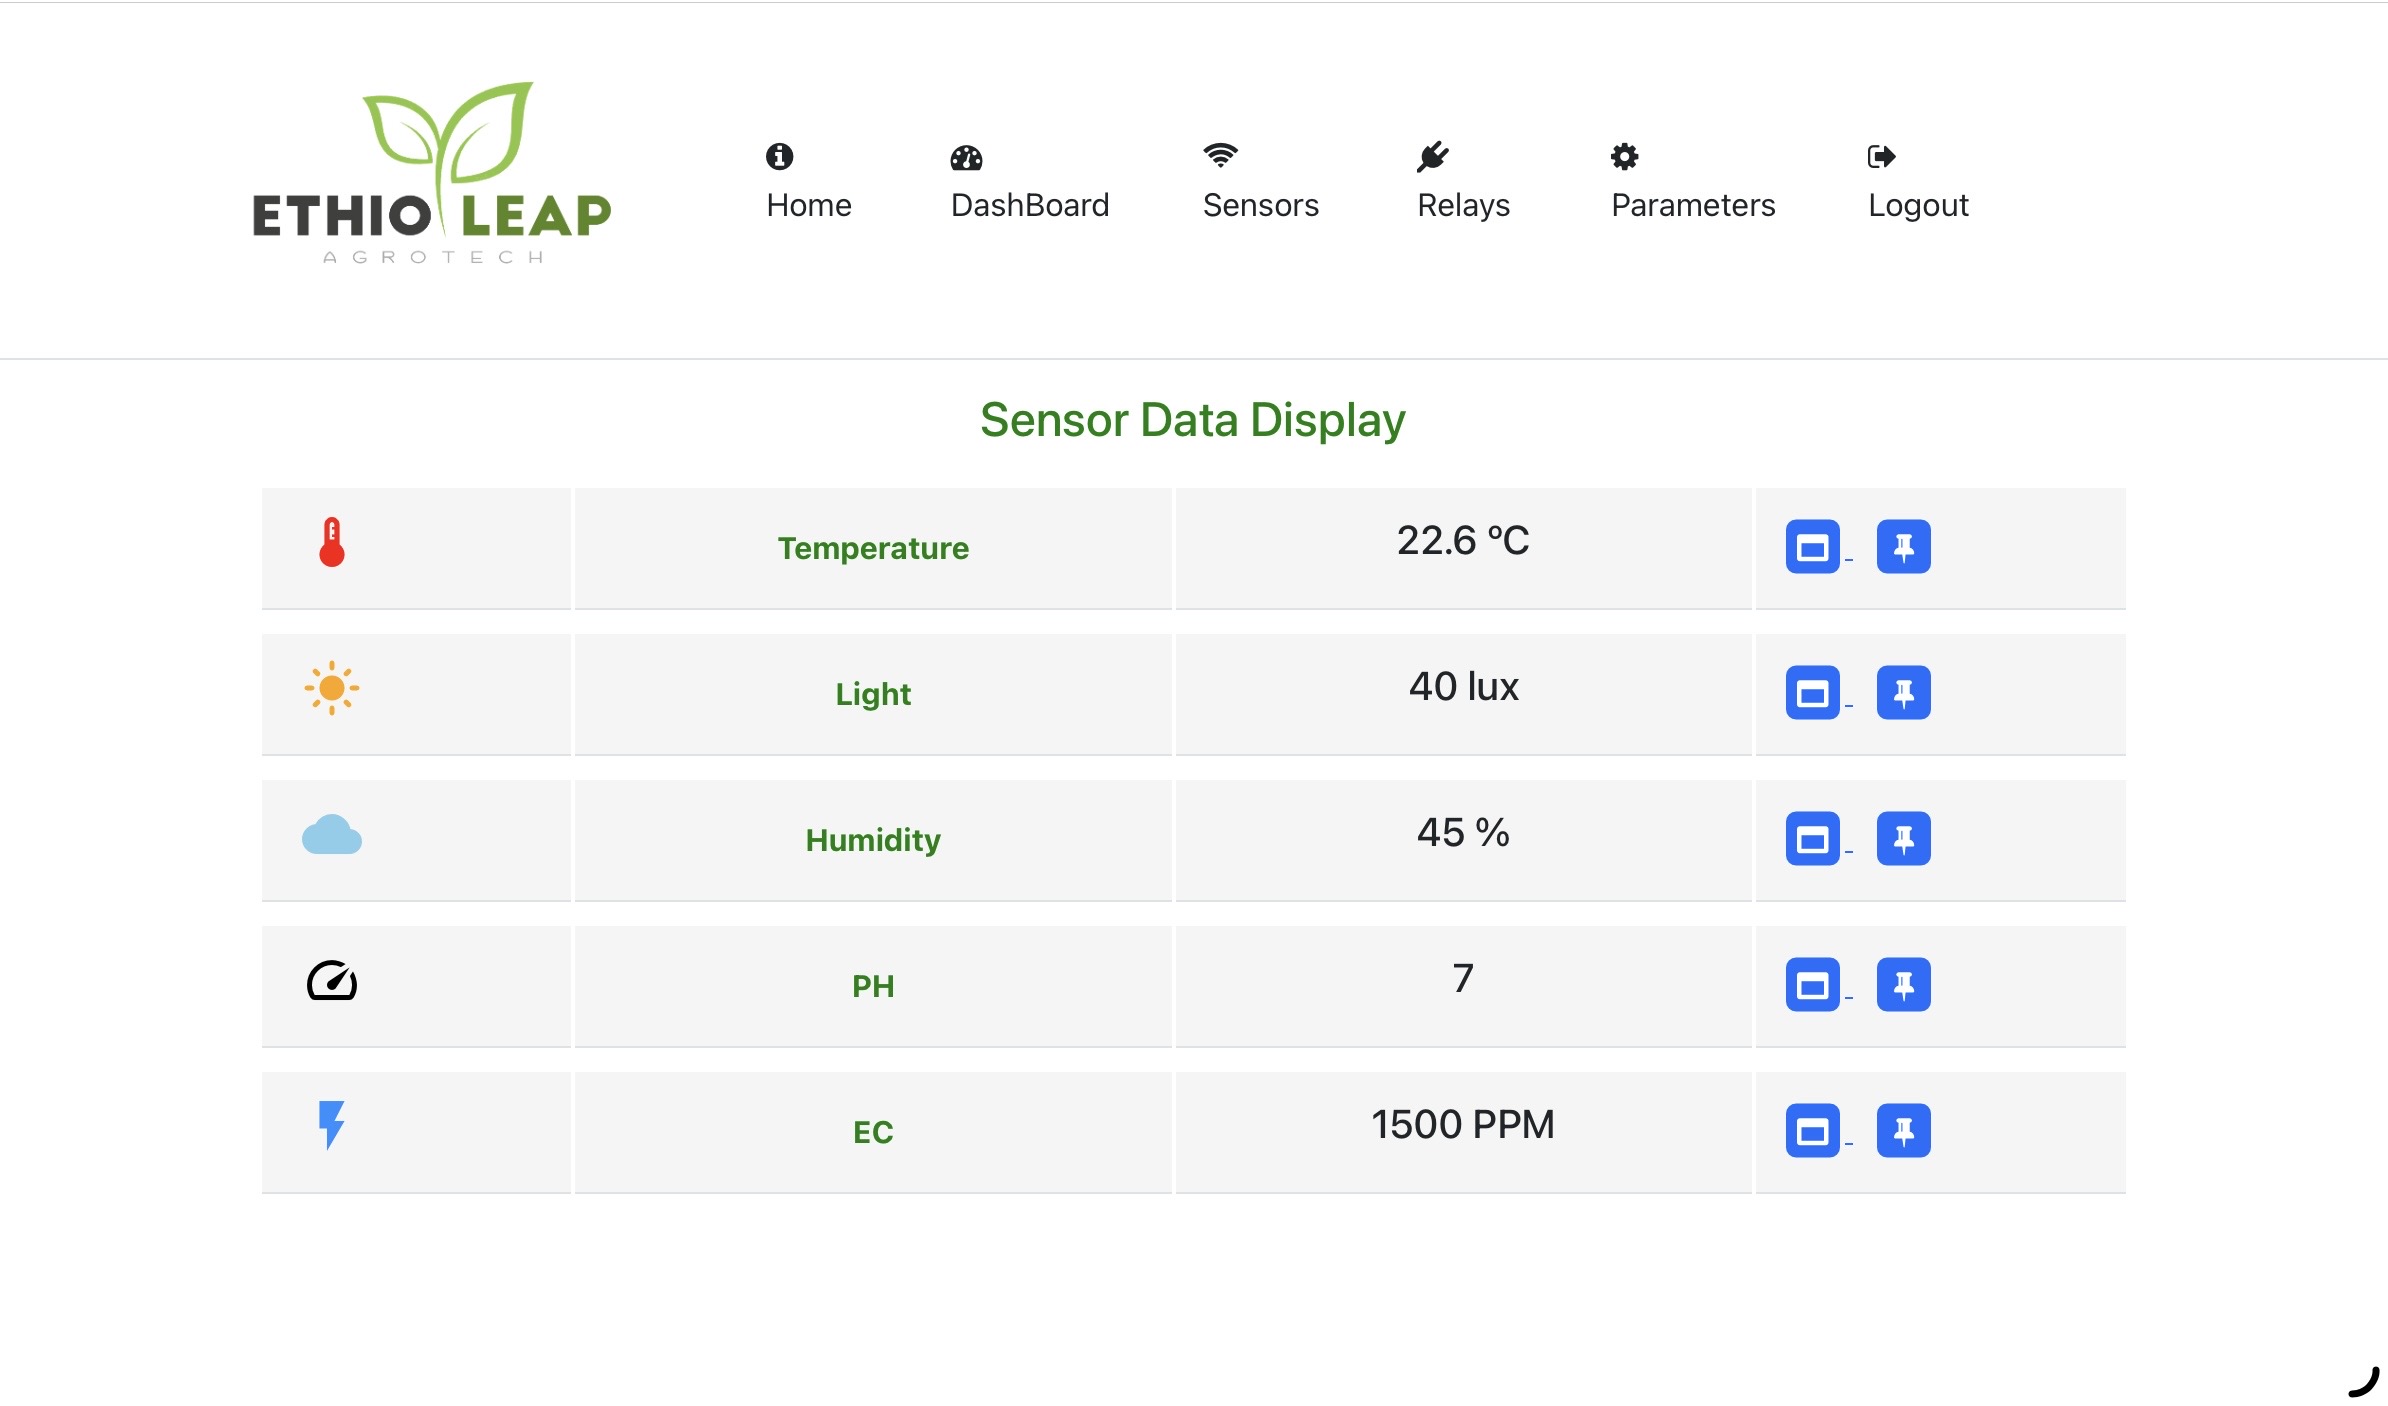Click the 45 % humidity value

pos(1463,832)
